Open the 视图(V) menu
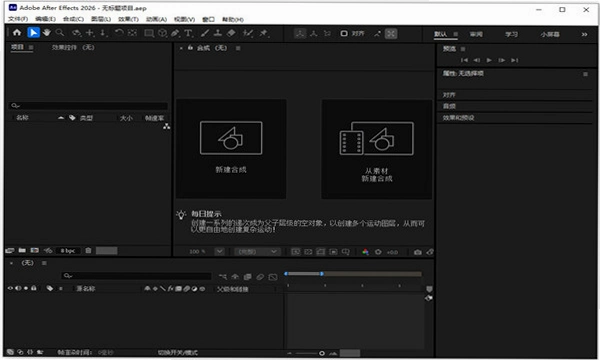Image resolution: width=600 pixels, height=360 pixels. 184,19
